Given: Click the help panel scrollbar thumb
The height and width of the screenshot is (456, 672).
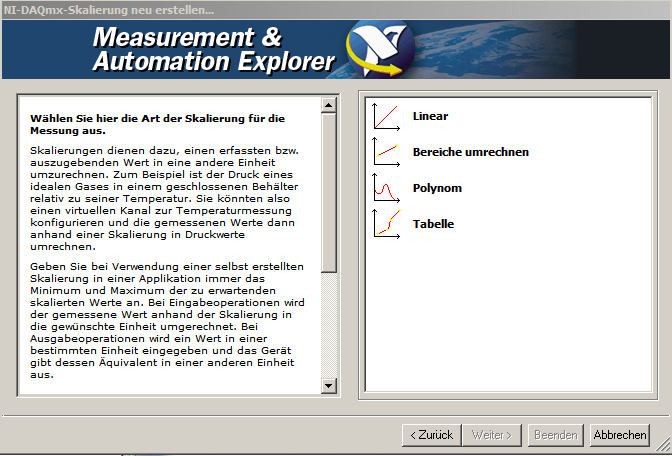Looking at the screenshot, I should 329,192.
